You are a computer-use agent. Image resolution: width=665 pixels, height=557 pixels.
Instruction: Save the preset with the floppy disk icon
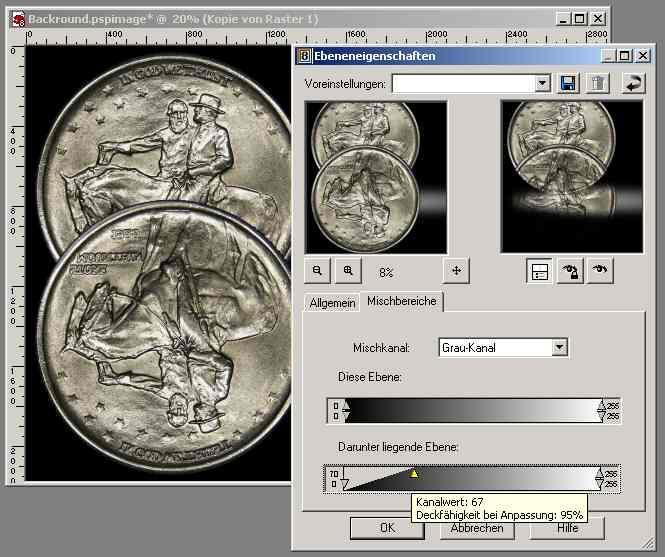coord(568,83)
